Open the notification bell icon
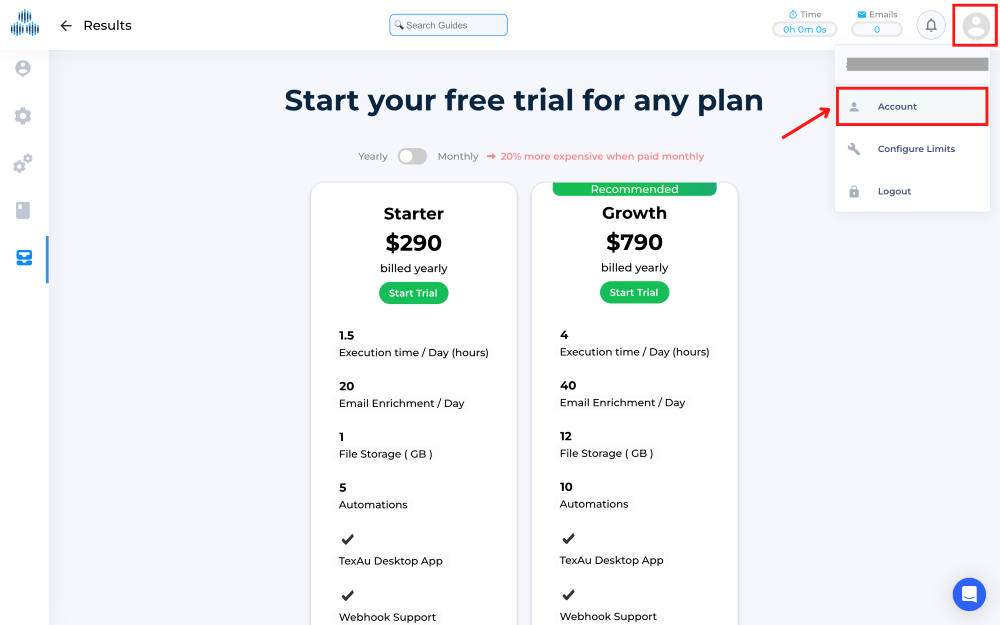 [x=931, y=24]
